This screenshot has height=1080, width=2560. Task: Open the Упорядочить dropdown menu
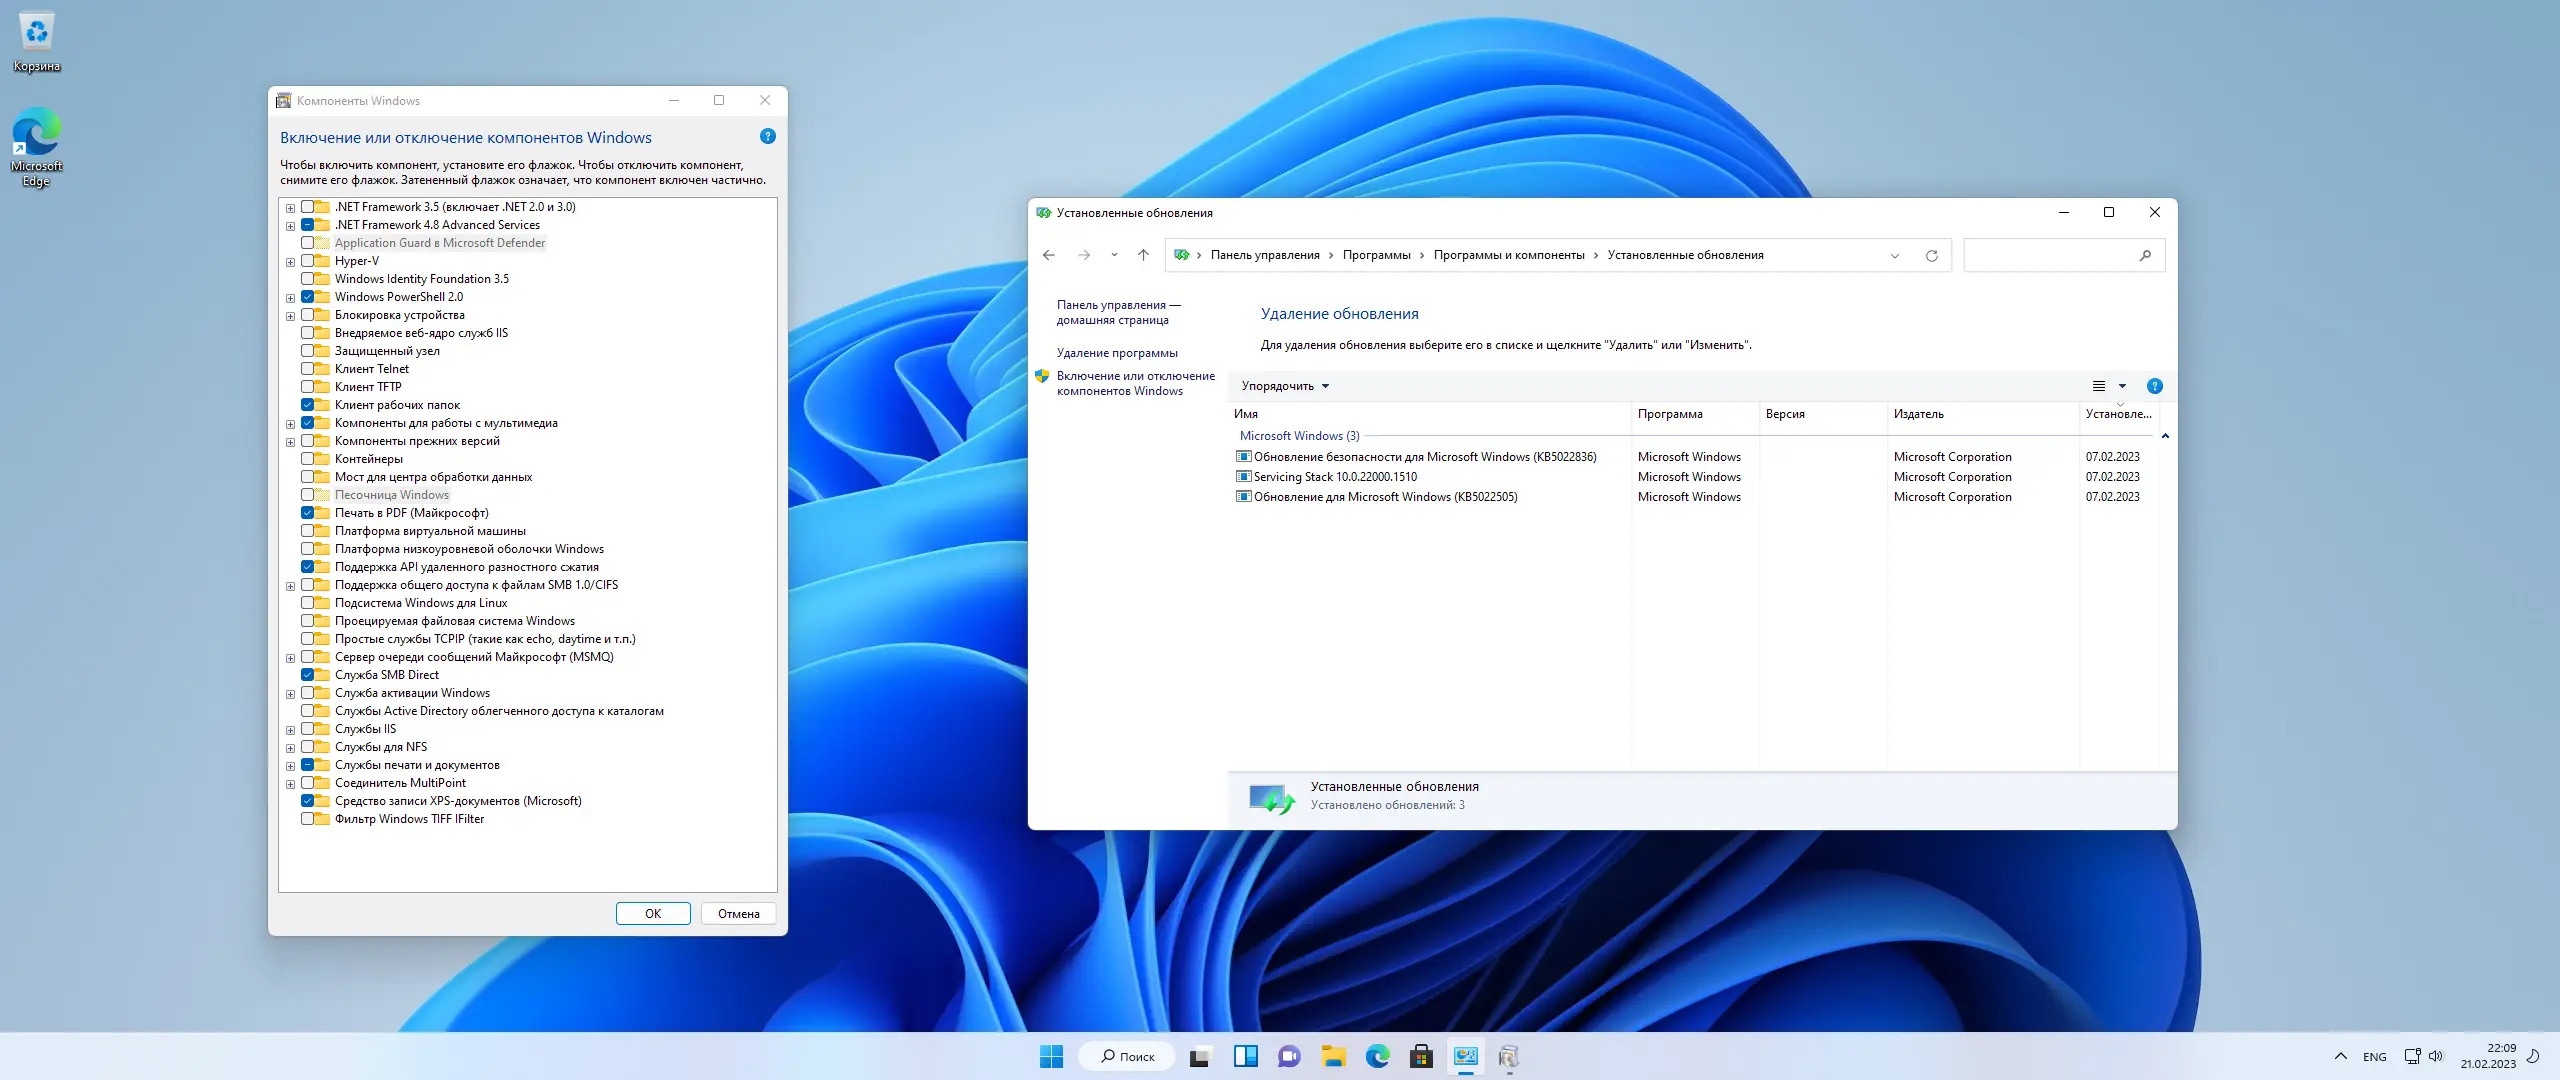point(1285,386)
